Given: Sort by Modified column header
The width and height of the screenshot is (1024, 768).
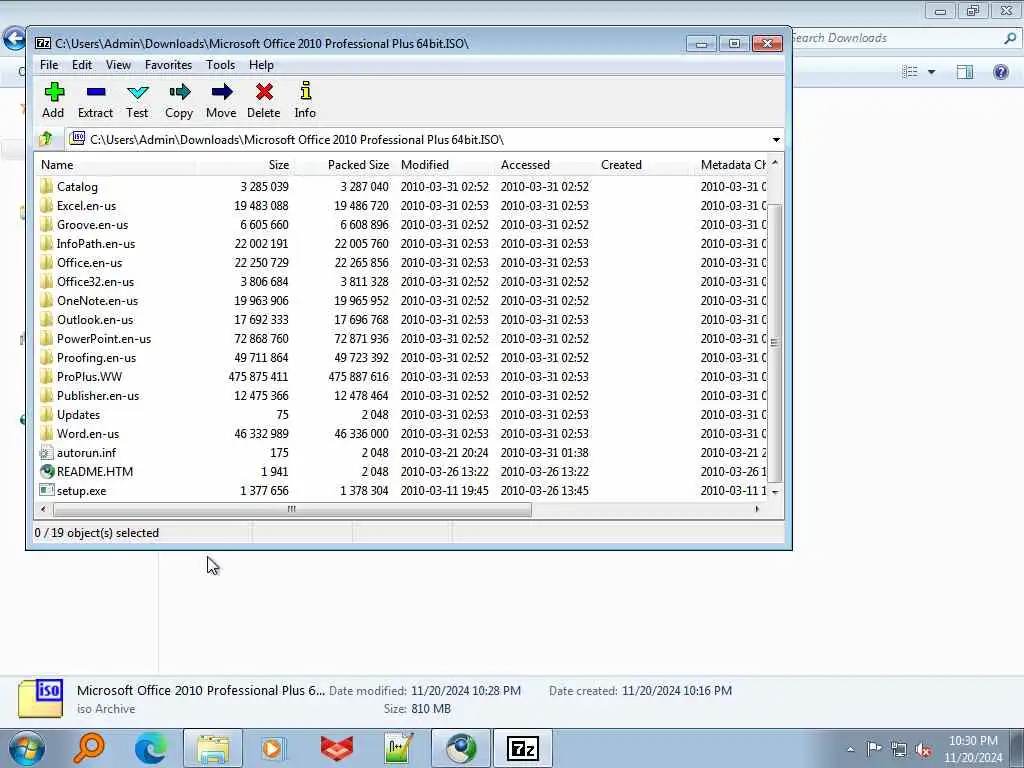Looking at the screenshot, I should pyautogui.click(x=445, y=165).
